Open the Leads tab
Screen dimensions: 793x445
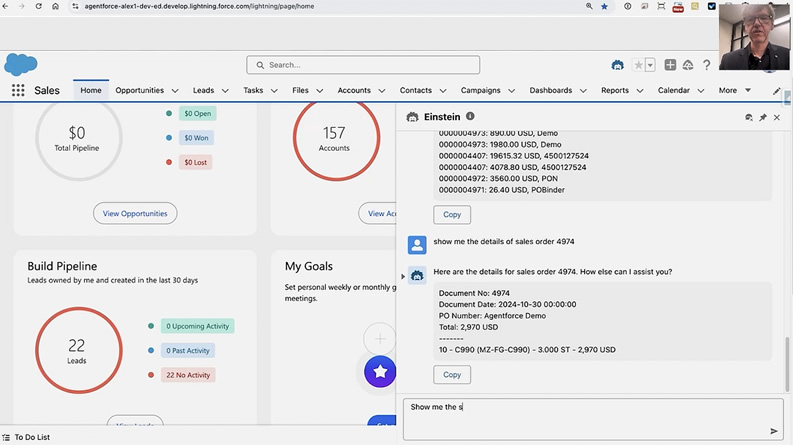203,90
